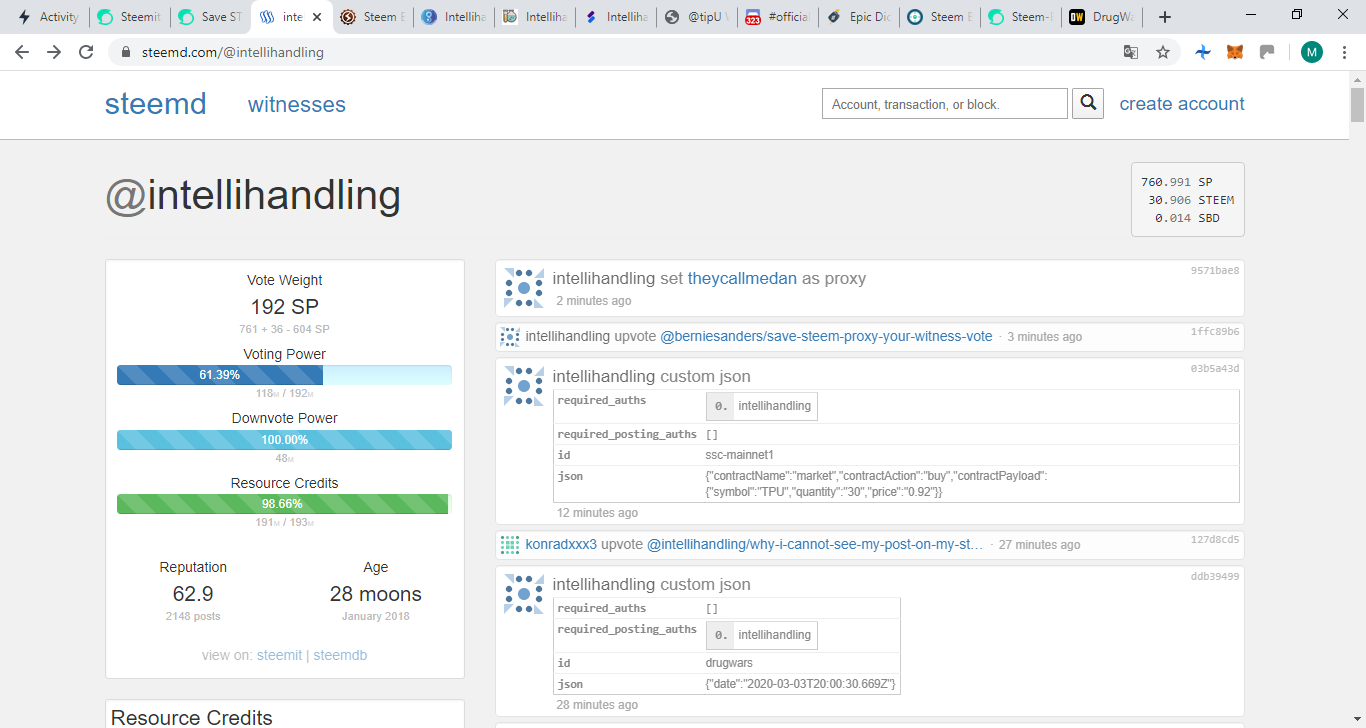View account on steemdb link

coord(340,655)
